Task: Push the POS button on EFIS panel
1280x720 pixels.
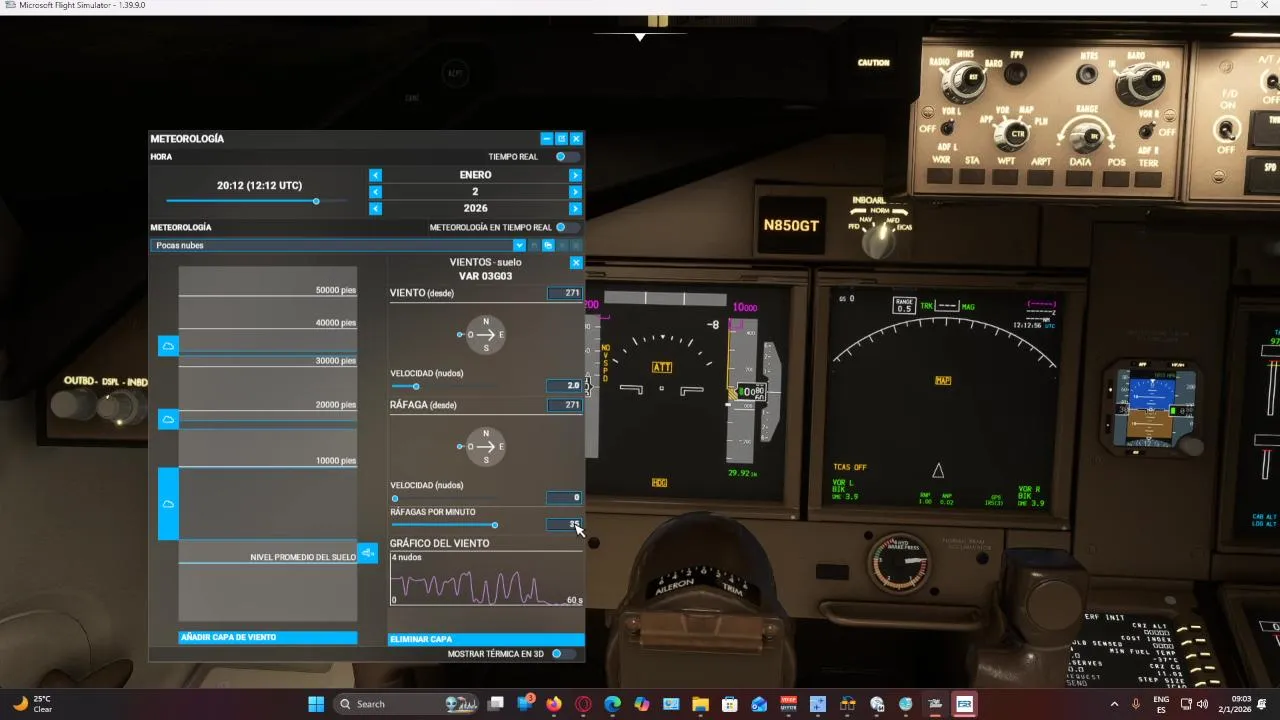Action: coord(1116,180)
